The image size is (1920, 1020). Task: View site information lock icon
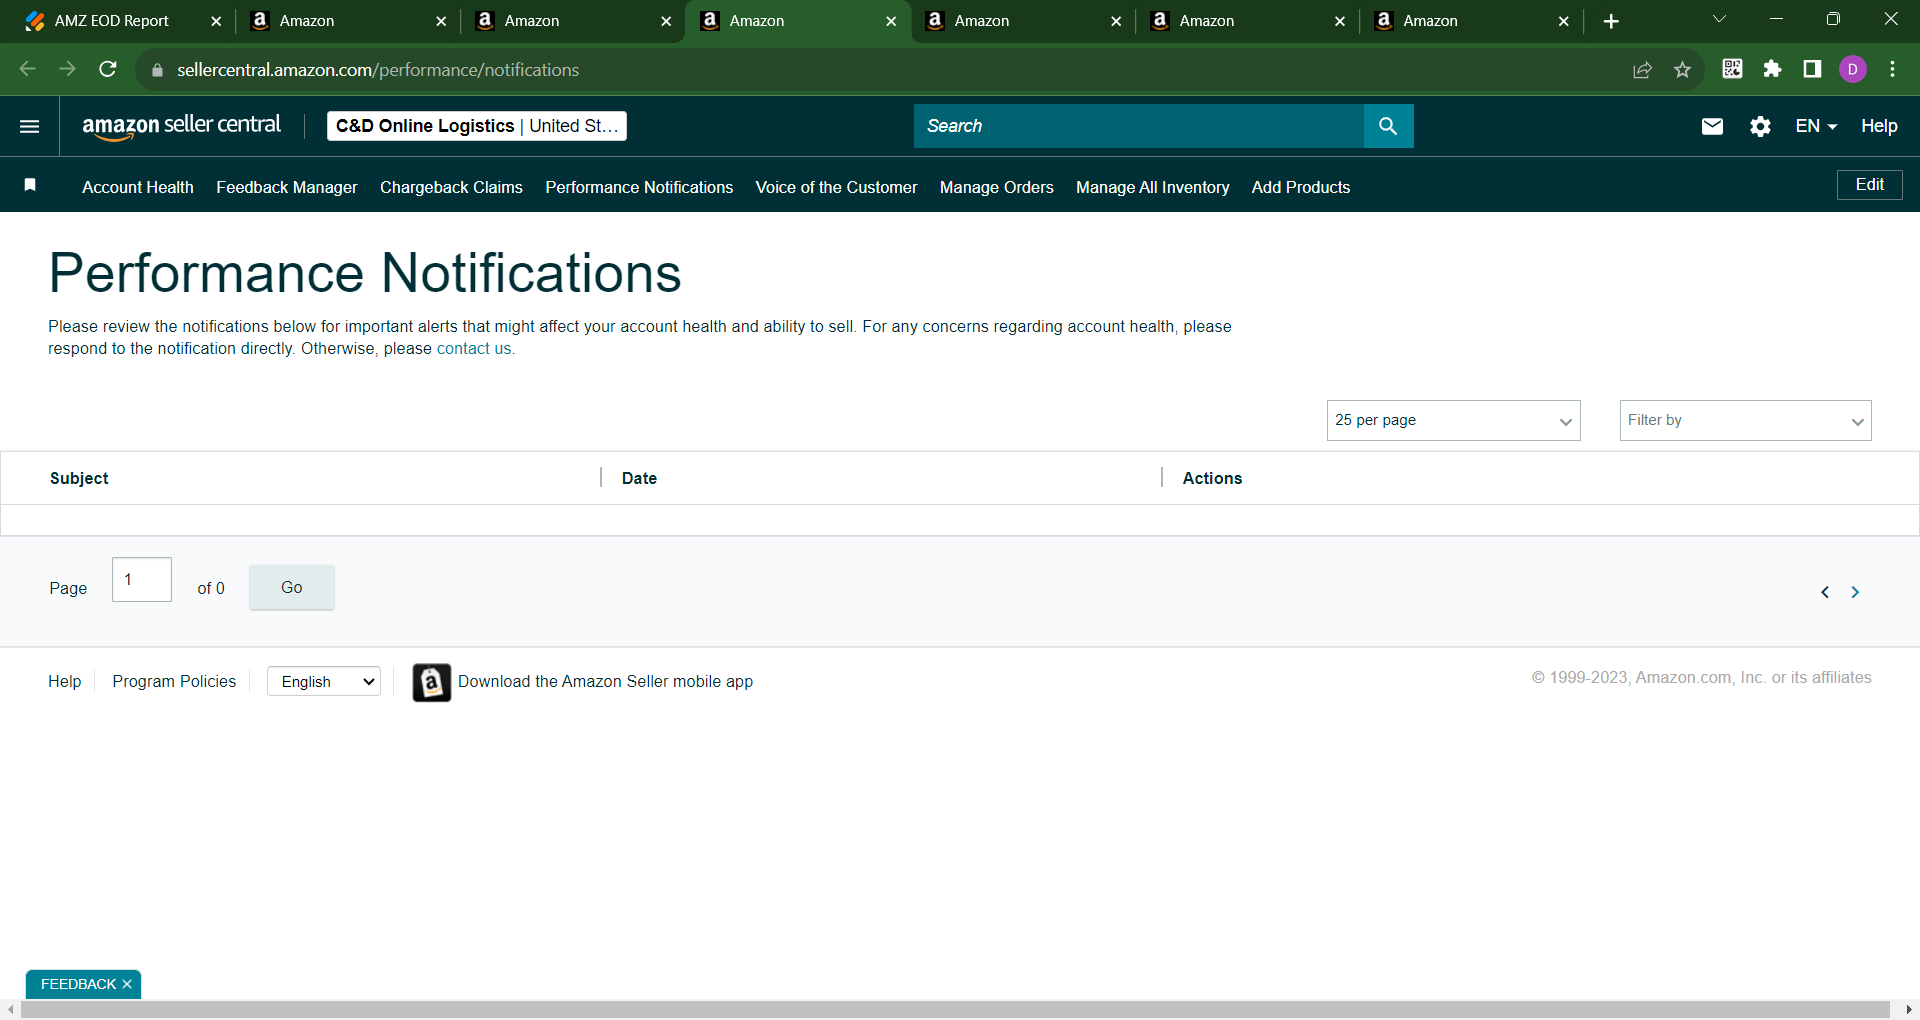157,70
